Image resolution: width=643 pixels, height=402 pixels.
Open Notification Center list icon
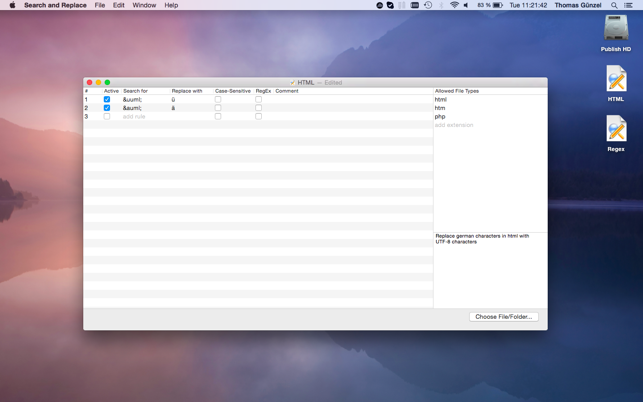tap(628, 5)
